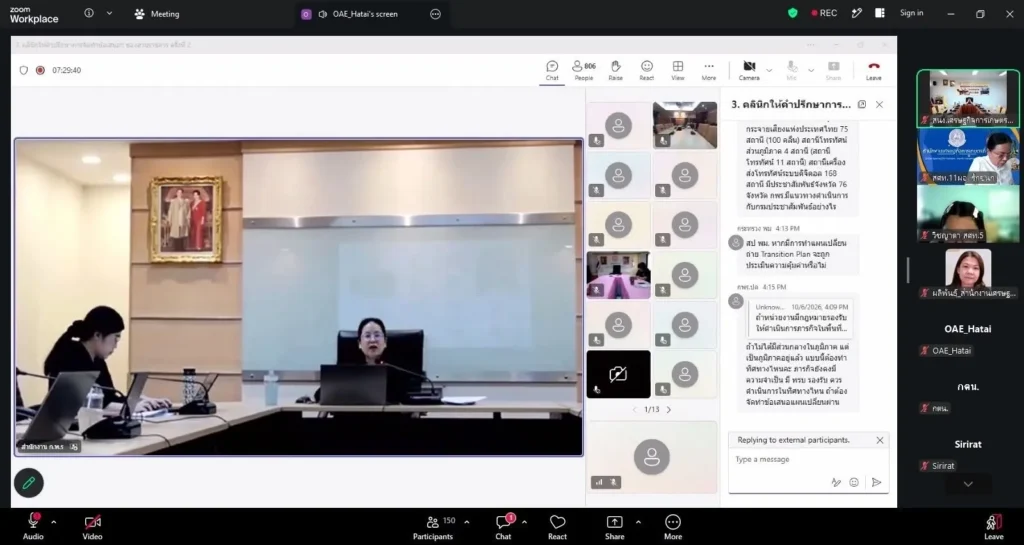Toggle the Teams Camera button
The width and height of the screenshot is (1024, 545).
pyautogui.click(x=749, y=70)
